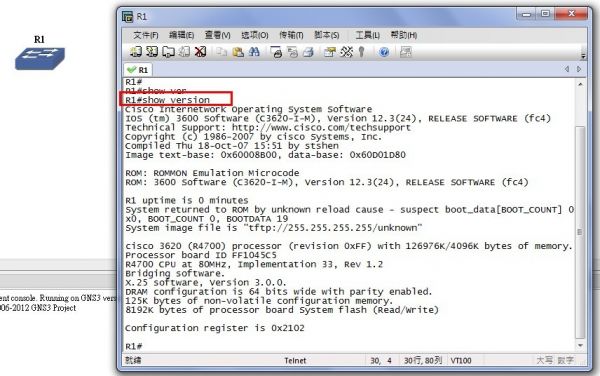
Task: Click the Quick Connect lightning icon
Action: point(152,52)
